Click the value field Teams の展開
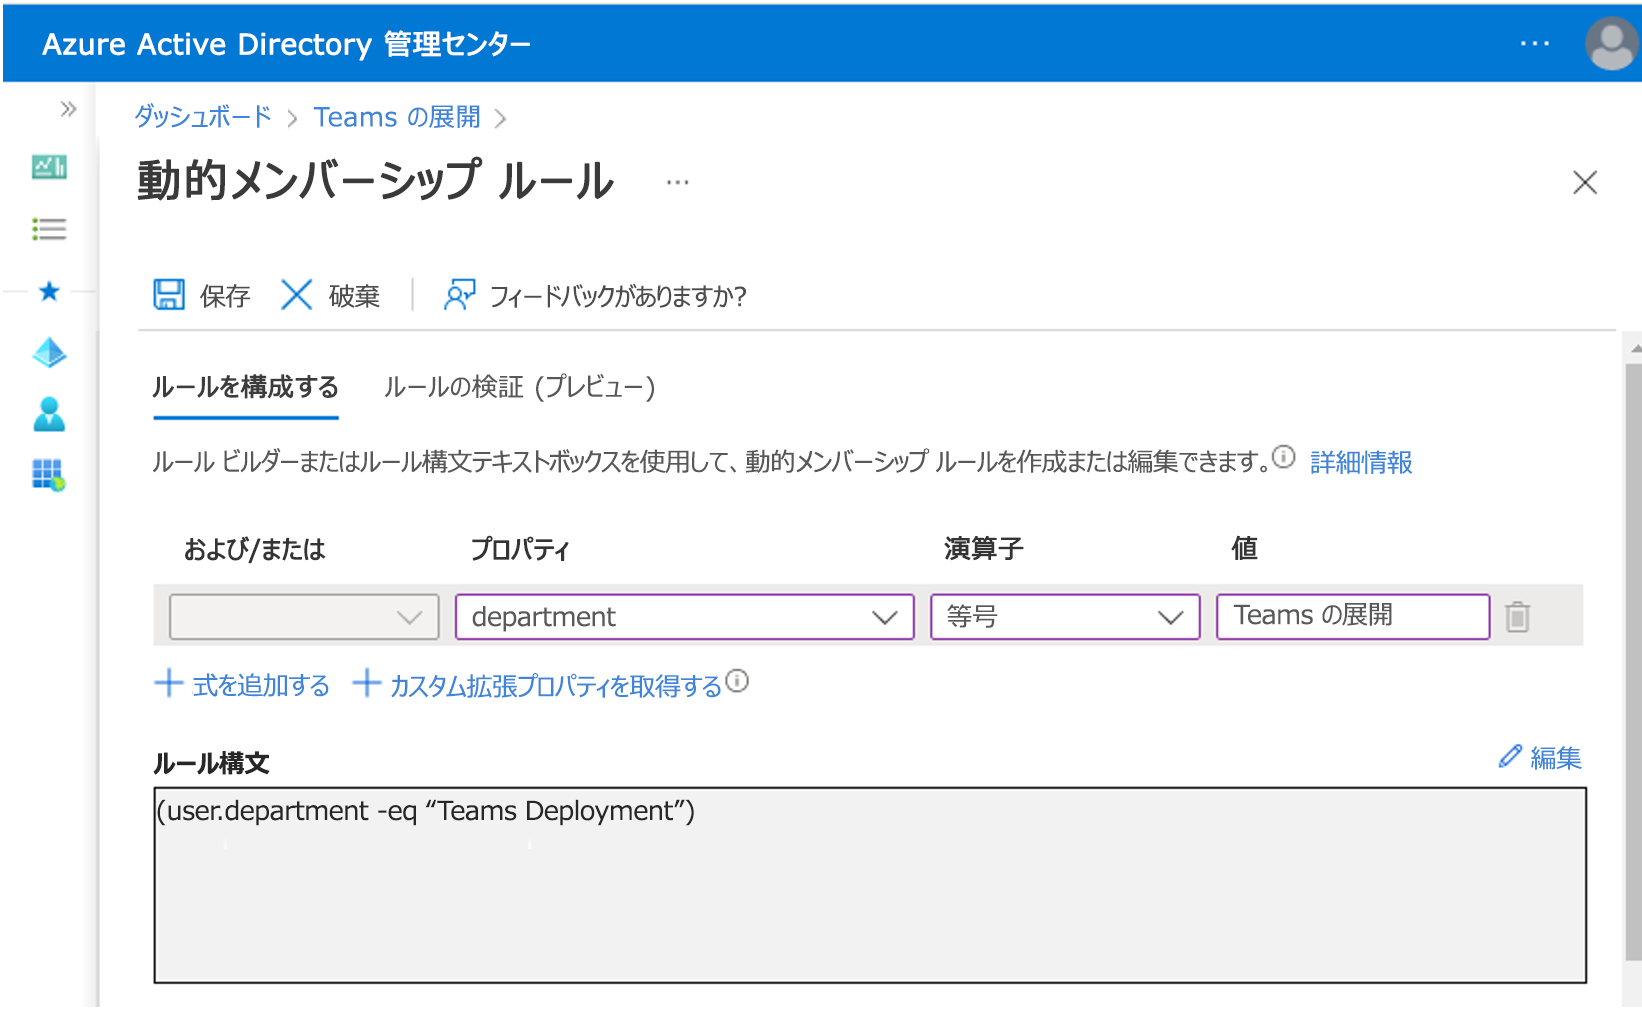Viewport: 1642px width, 1010px height. pos(1353,617)
